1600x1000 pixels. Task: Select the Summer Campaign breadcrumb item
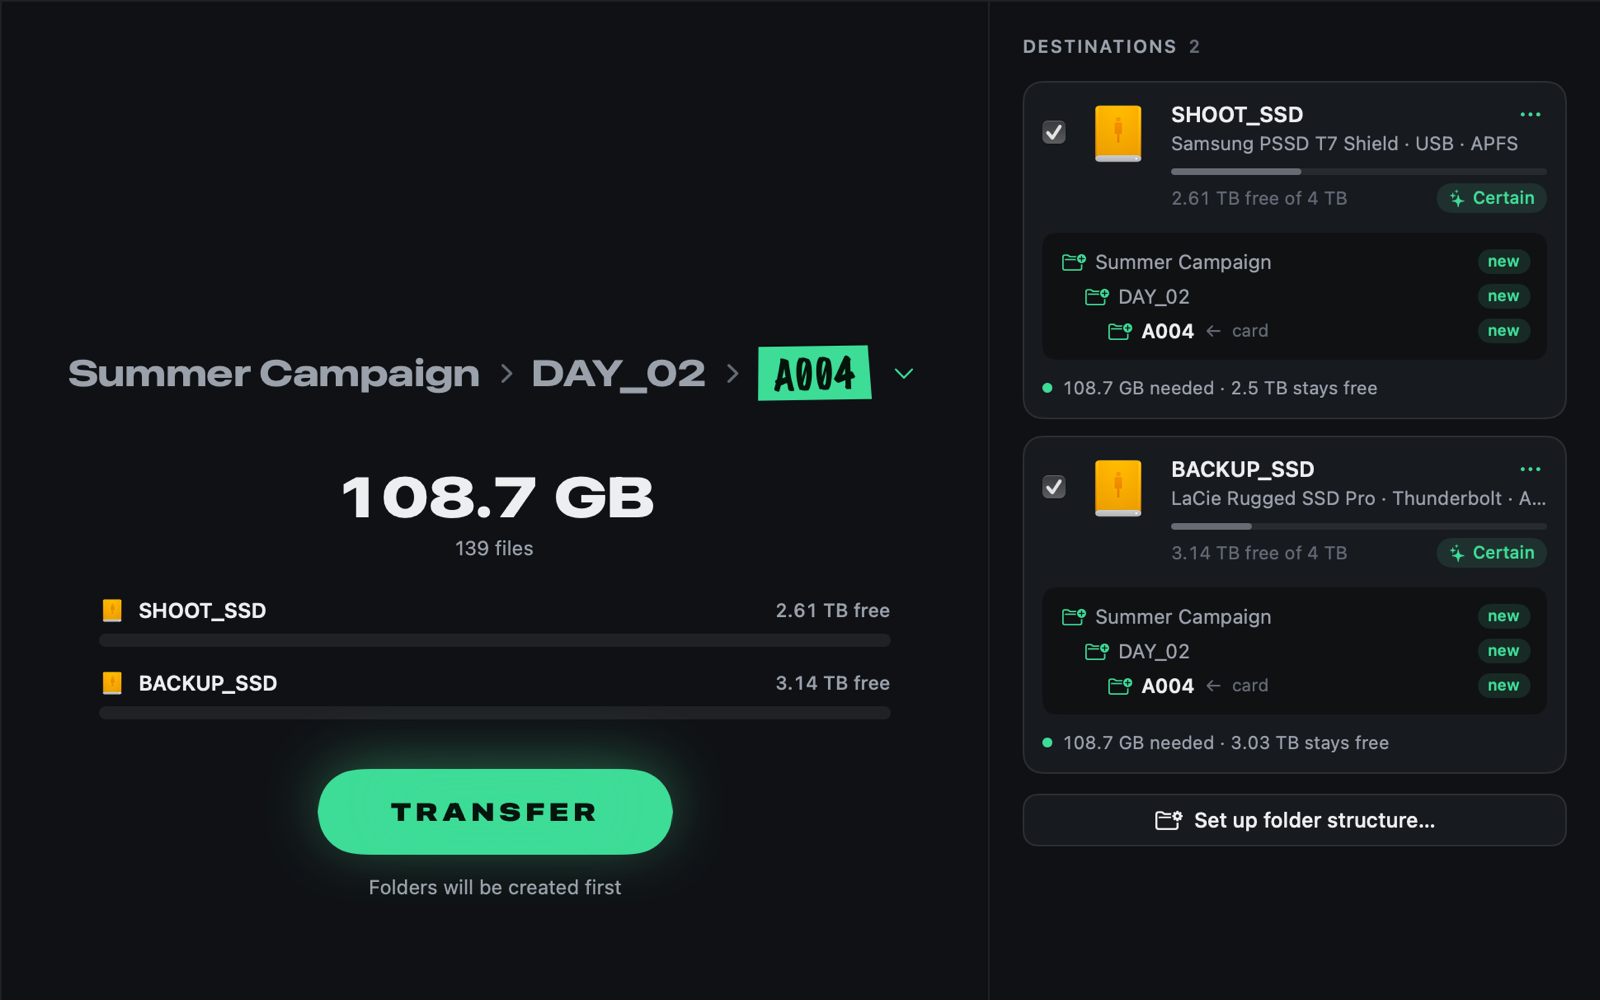pos(274,374)
